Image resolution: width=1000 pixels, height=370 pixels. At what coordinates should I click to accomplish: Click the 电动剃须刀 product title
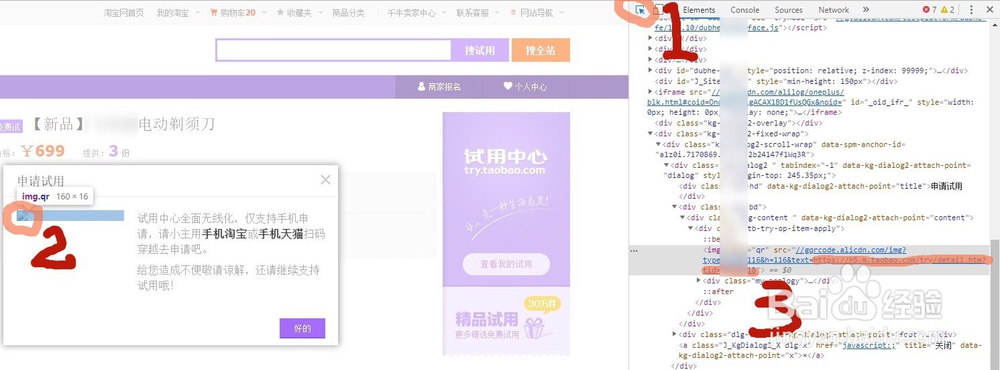point(177,123)
